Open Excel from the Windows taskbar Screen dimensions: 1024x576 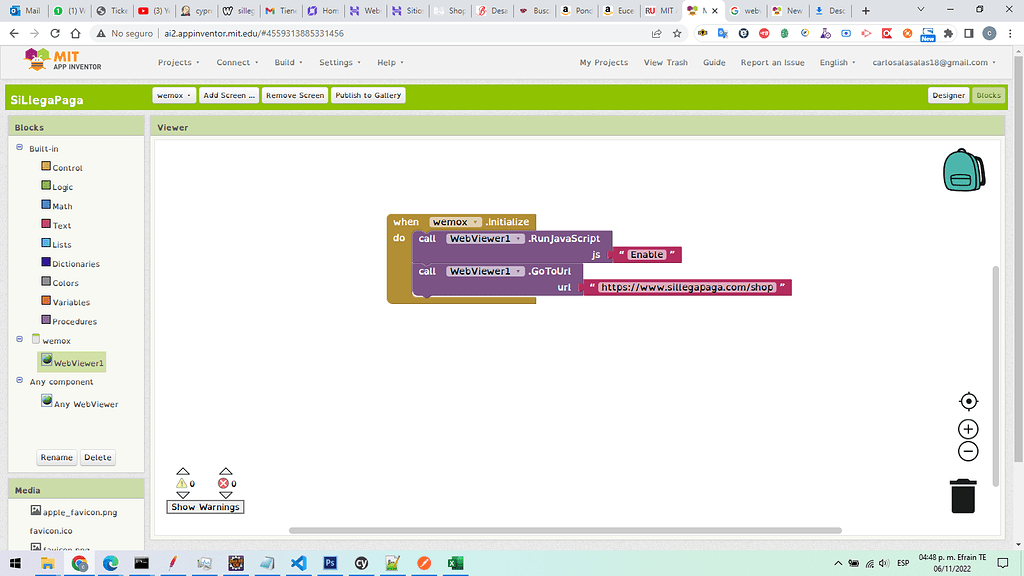point(455,563)
